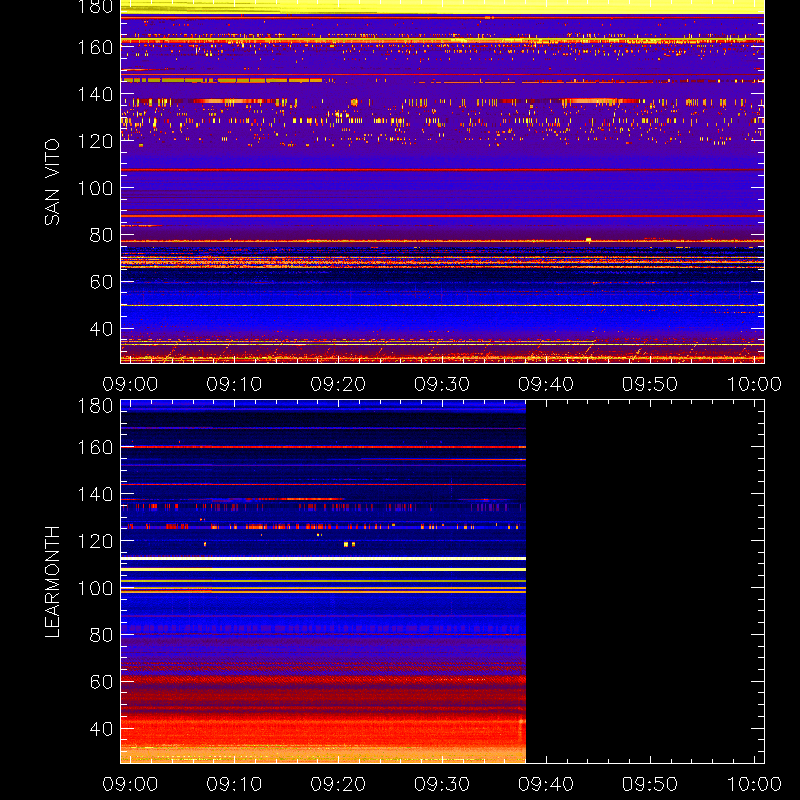Pick the 80 frequency label on Learmonth plot
The image size is (800, 800).
102,635
